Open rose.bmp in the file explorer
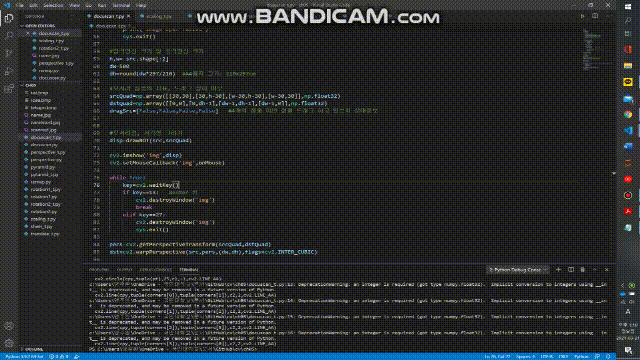 click(x=40, y=100)
